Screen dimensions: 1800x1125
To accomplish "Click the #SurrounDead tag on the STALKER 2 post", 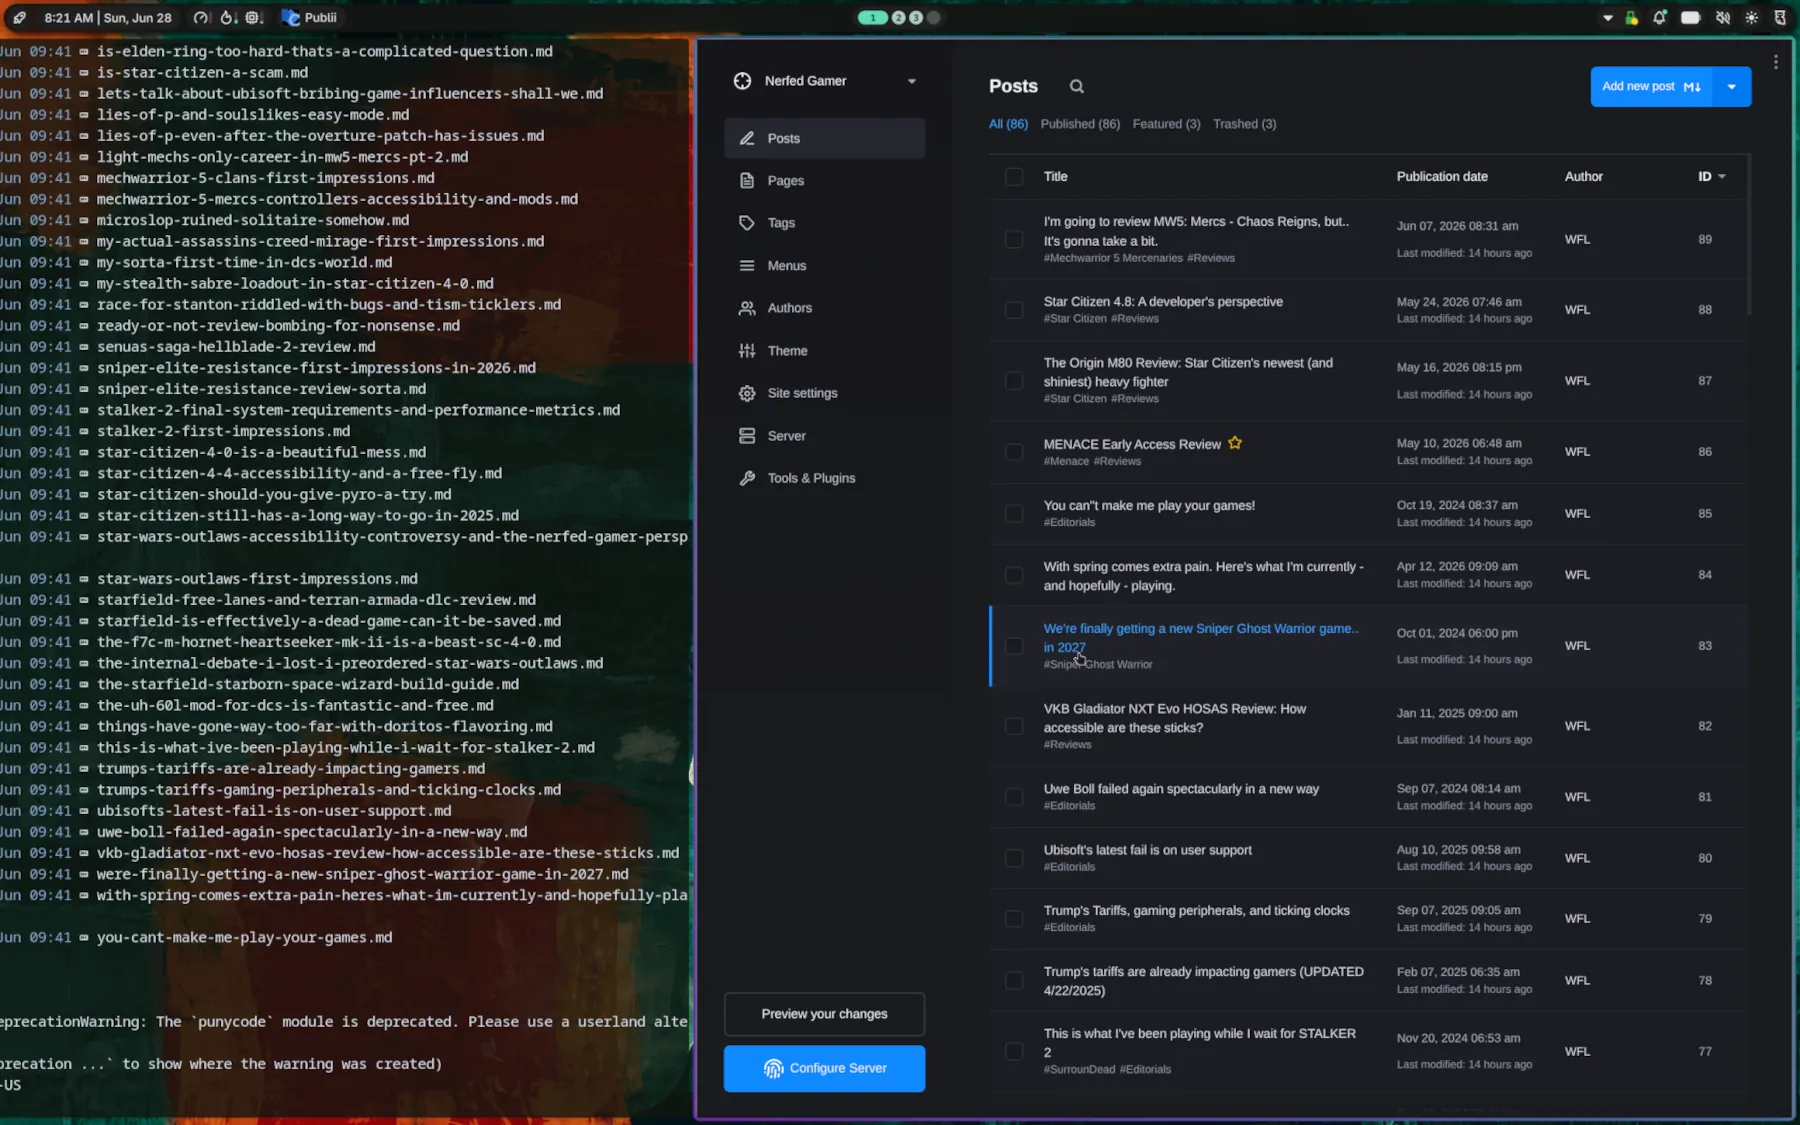I will (x=1079, y=1070).
